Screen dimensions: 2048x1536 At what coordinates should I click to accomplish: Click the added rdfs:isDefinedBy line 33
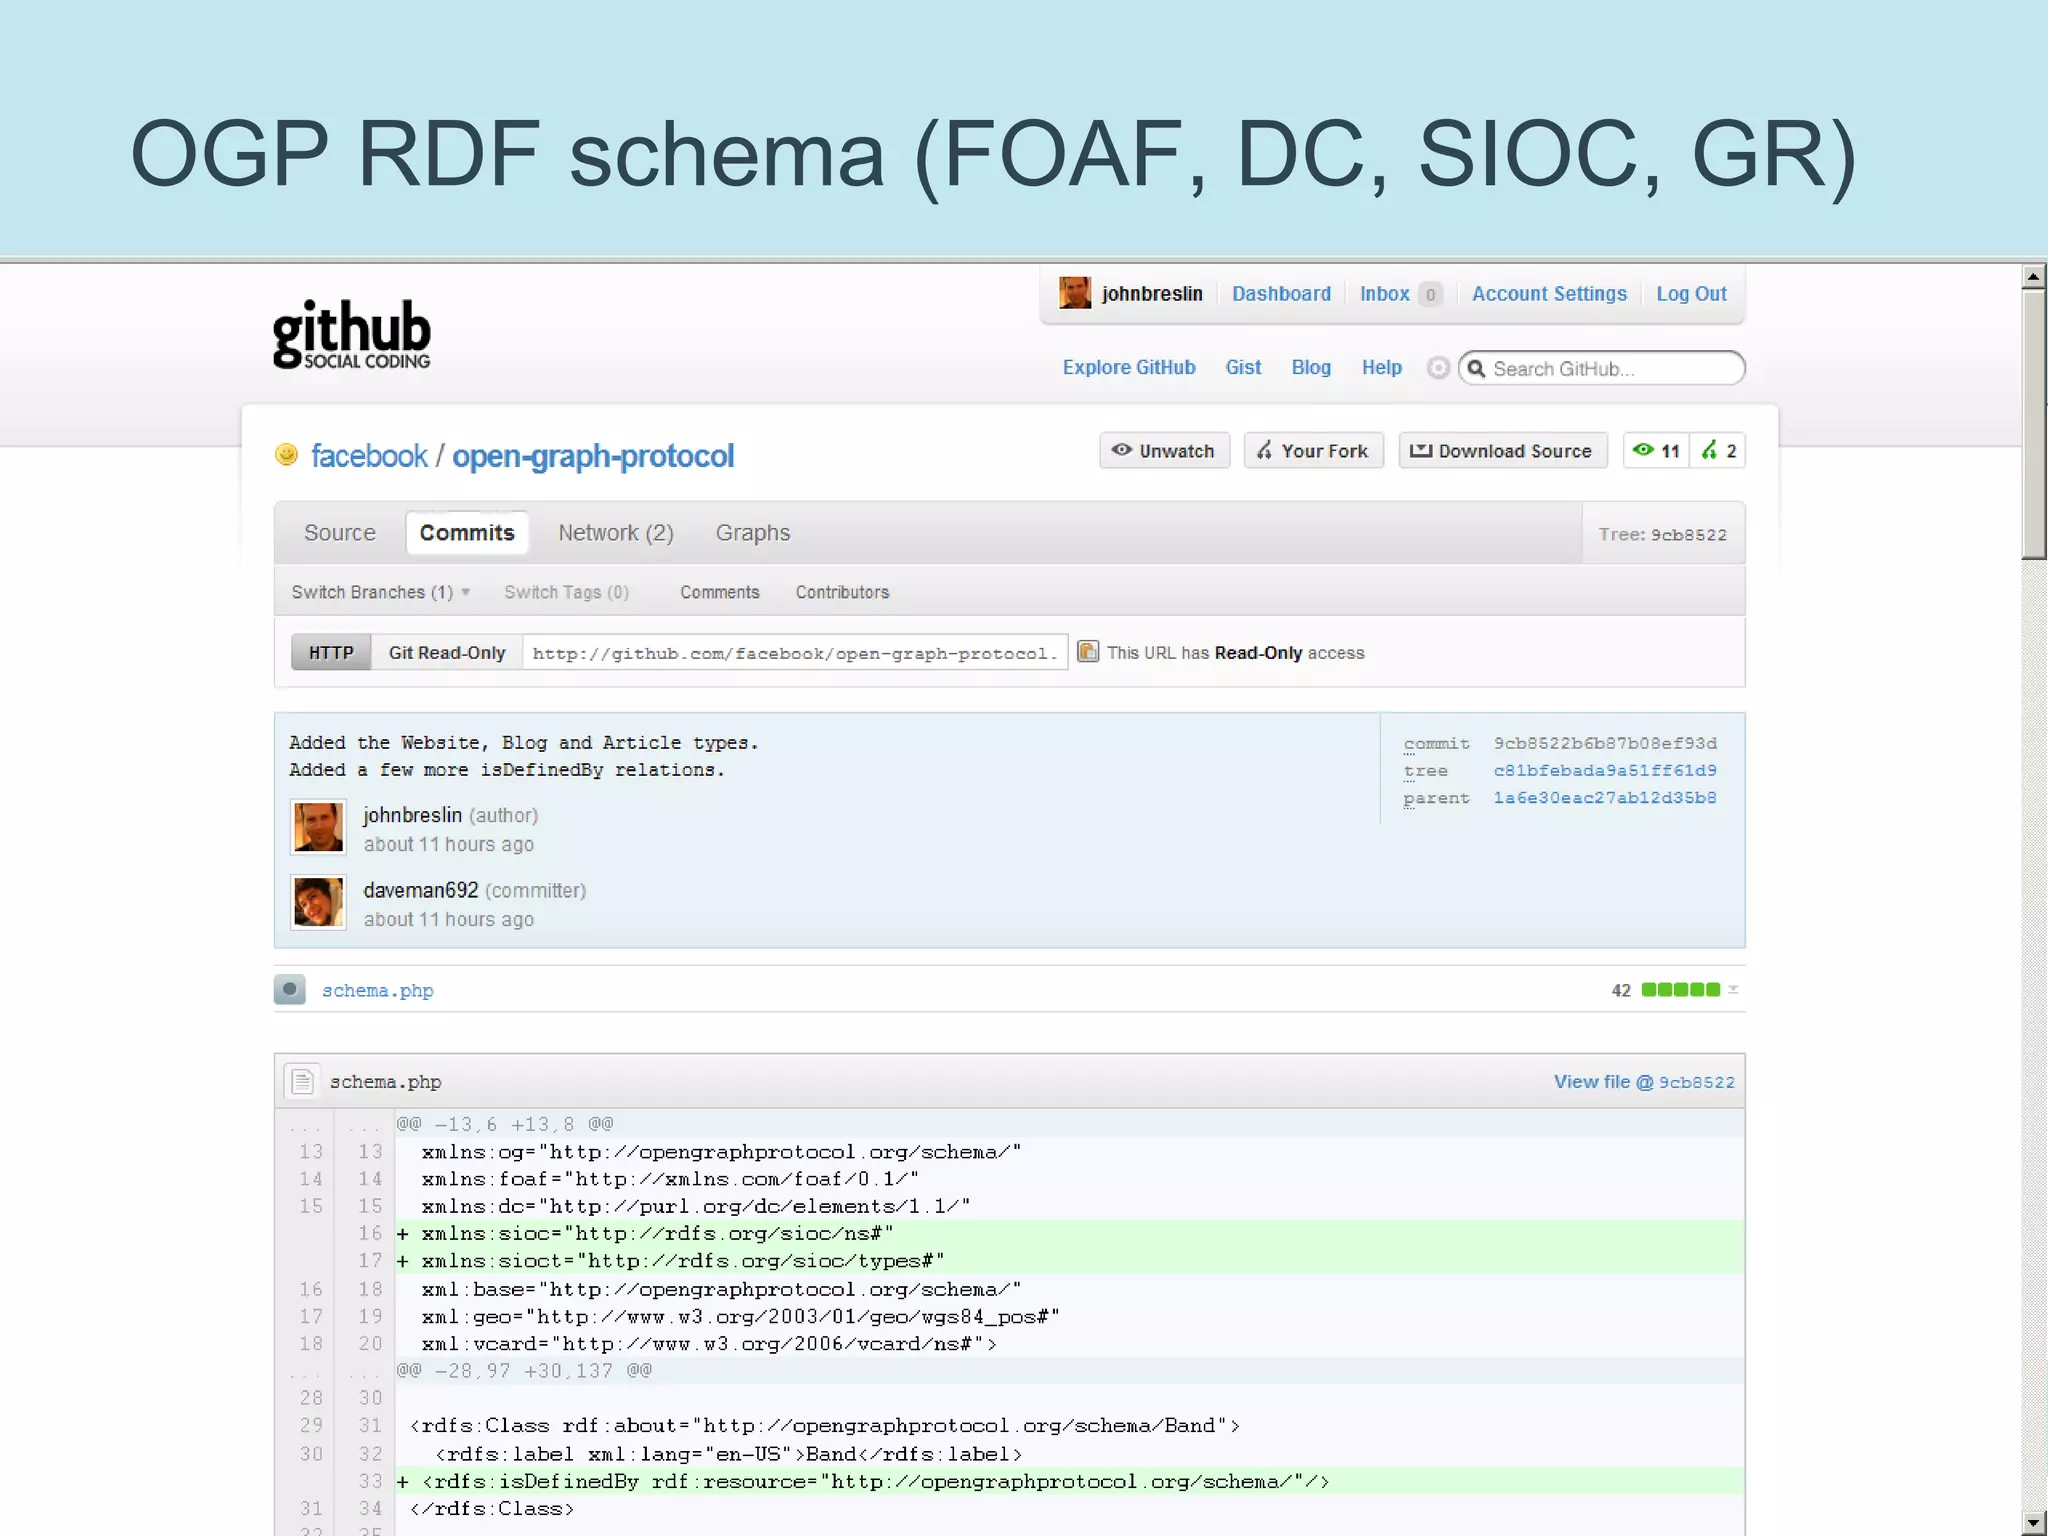click(x=1070, y=1481)
